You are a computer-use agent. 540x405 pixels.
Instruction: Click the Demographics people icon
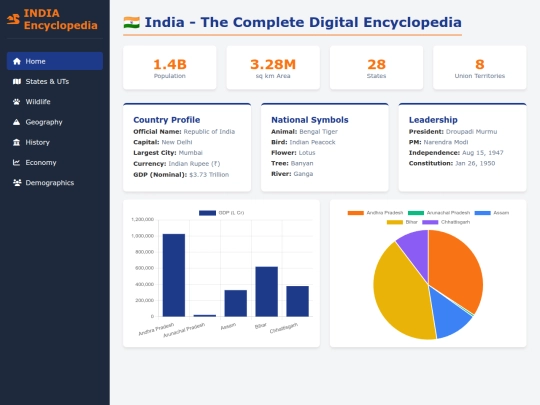click(17, 183)
